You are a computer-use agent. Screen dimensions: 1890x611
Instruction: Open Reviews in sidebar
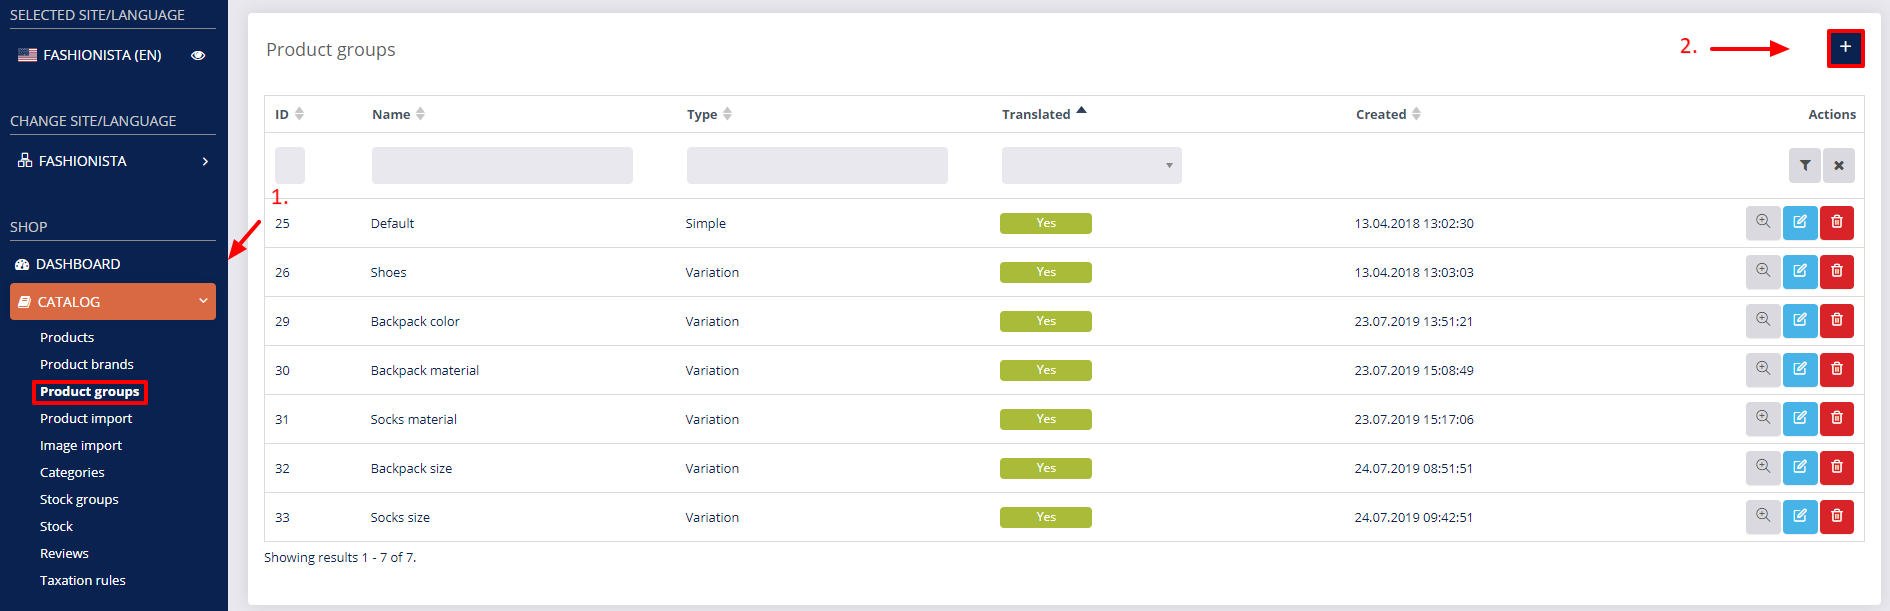[x=64, y=553]
